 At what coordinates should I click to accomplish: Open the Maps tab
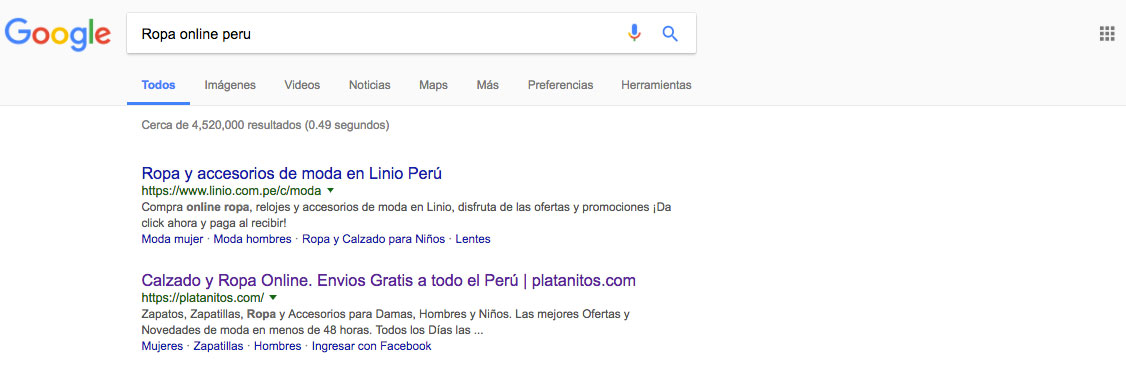pyautogui.click(x=433, y=85)
